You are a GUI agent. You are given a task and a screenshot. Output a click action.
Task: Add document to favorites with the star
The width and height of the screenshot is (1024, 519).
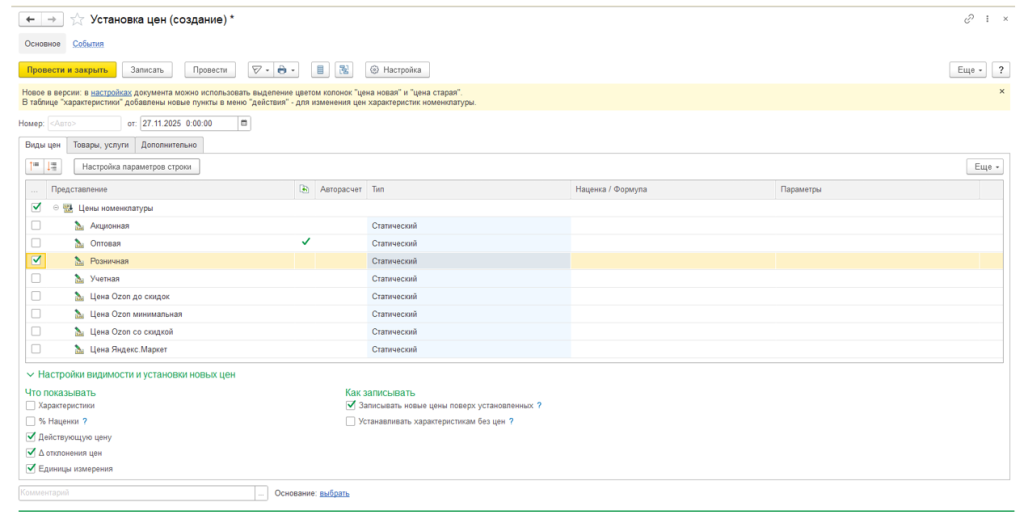click(x=77, y=20)
